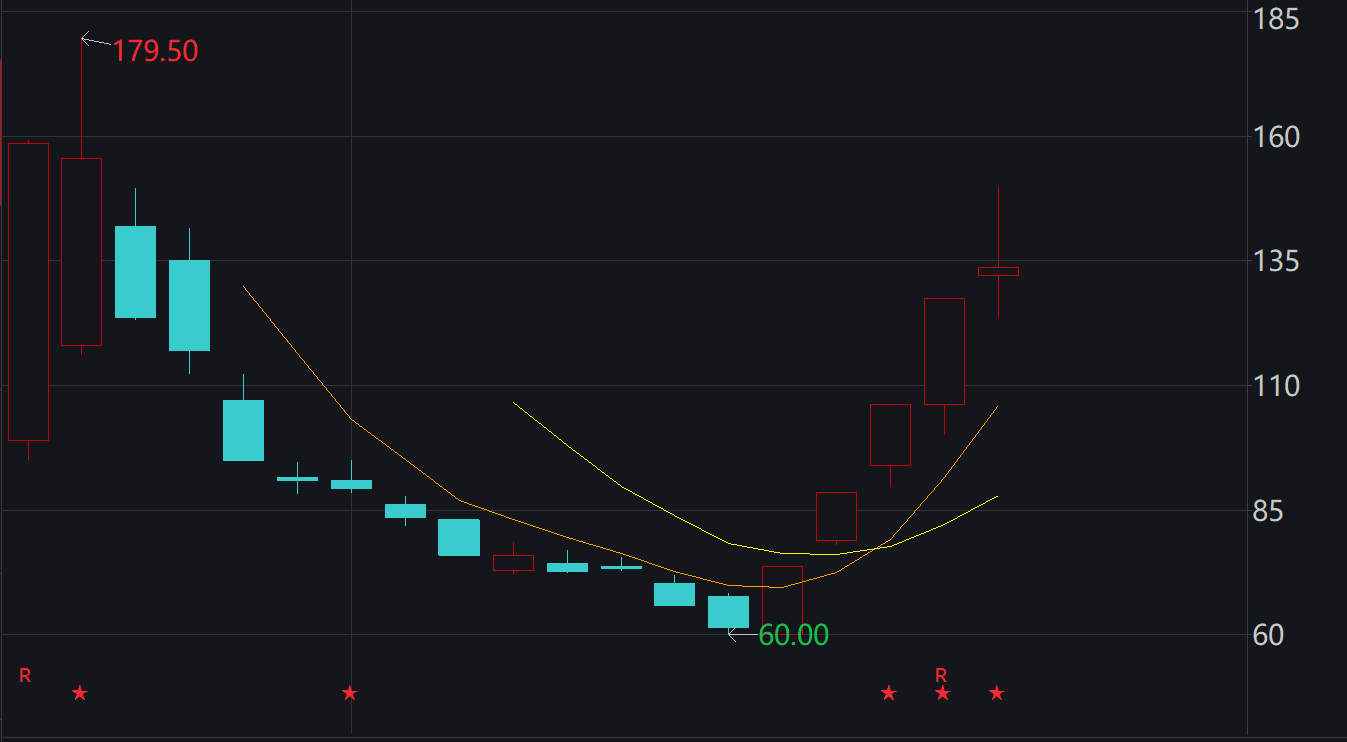Screen dimensions: 1347x742
Task: Select the red hollow candle just above 85
Action: (836, 517)
